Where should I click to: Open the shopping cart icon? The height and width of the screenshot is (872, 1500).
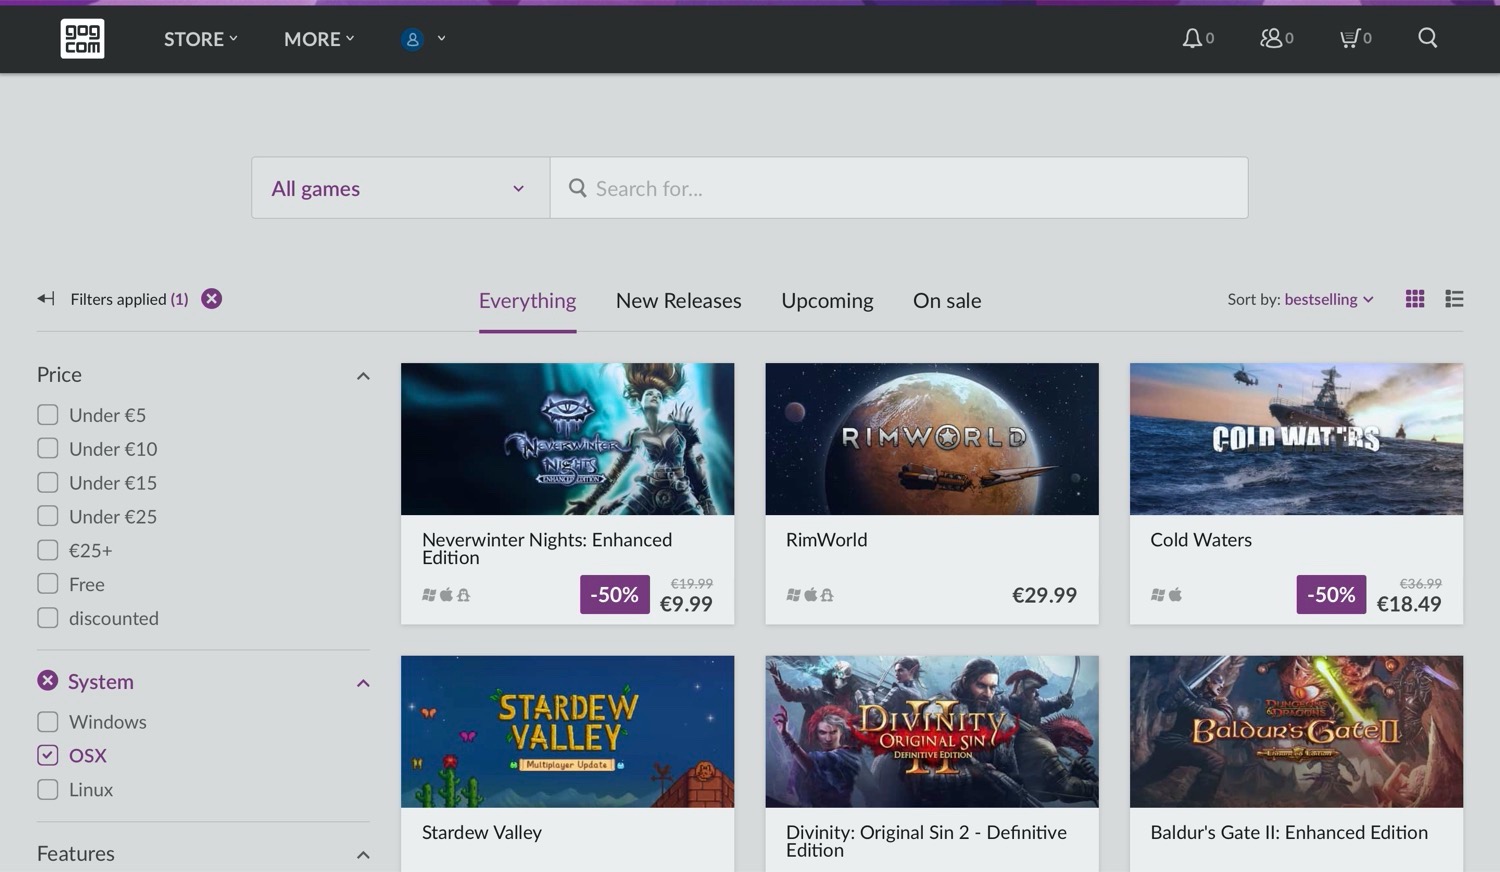(x=1350, y=38)
